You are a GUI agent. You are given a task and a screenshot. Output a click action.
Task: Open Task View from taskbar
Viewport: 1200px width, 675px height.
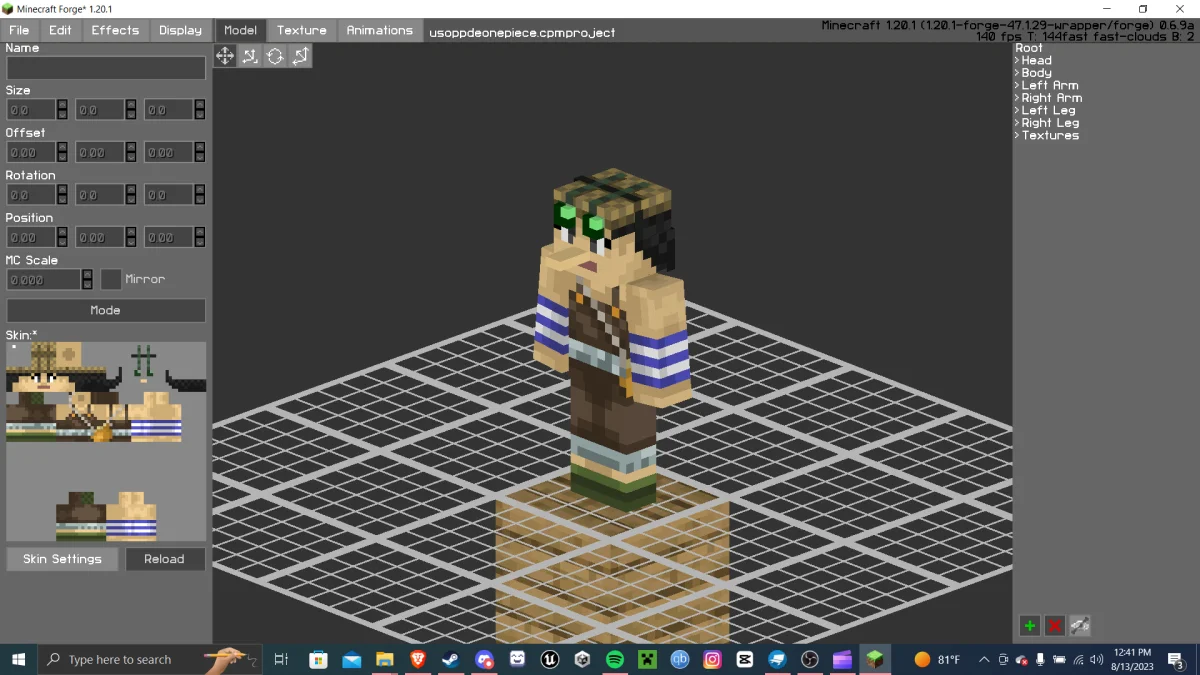coord(281,659)
